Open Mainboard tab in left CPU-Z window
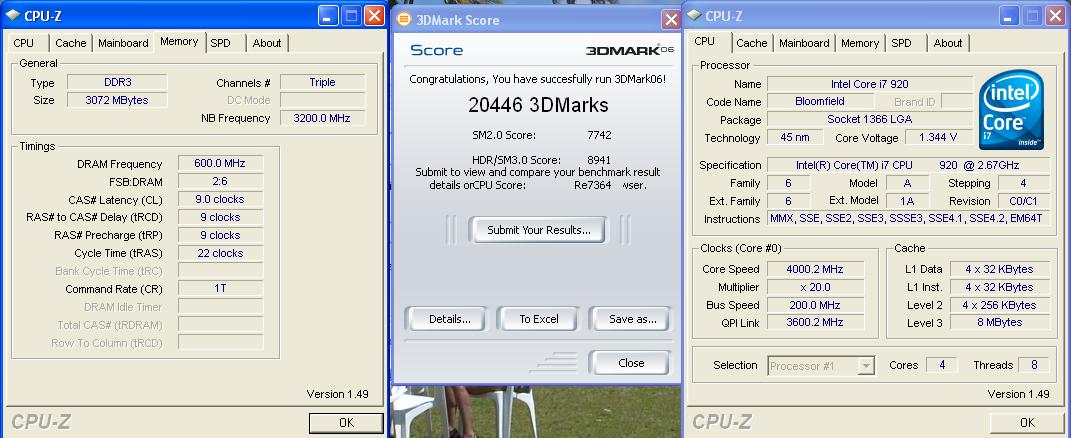 pyautogui.click(x=123, y=43)
